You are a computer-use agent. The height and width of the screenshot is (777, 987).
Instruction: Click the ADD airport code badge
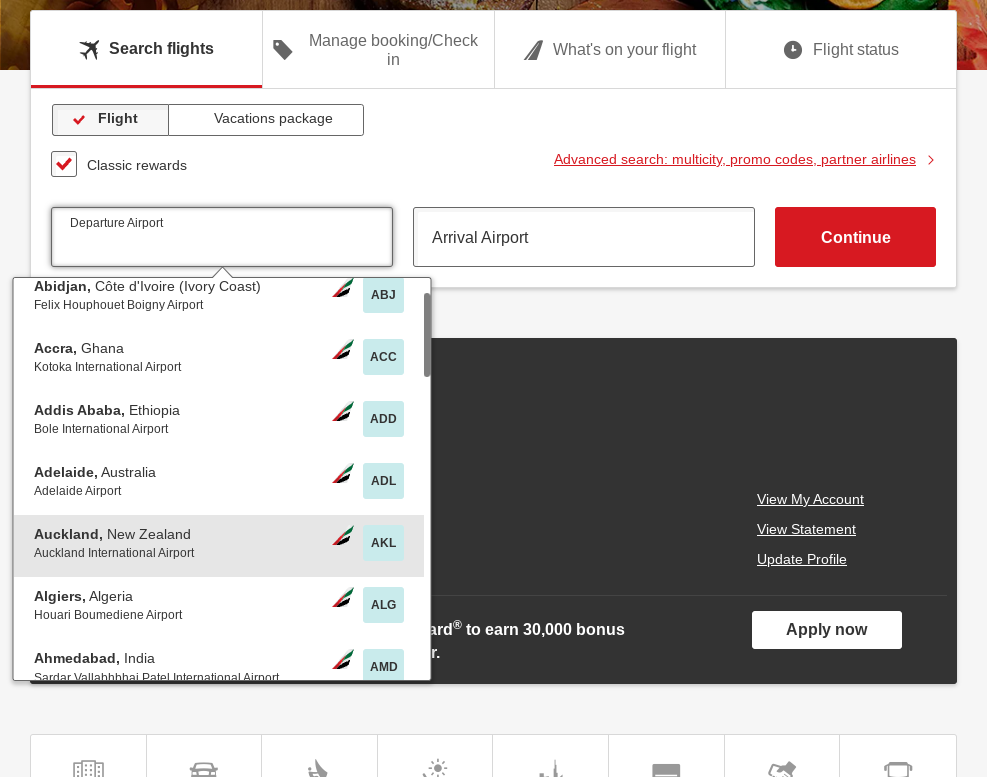coord(383,419)
